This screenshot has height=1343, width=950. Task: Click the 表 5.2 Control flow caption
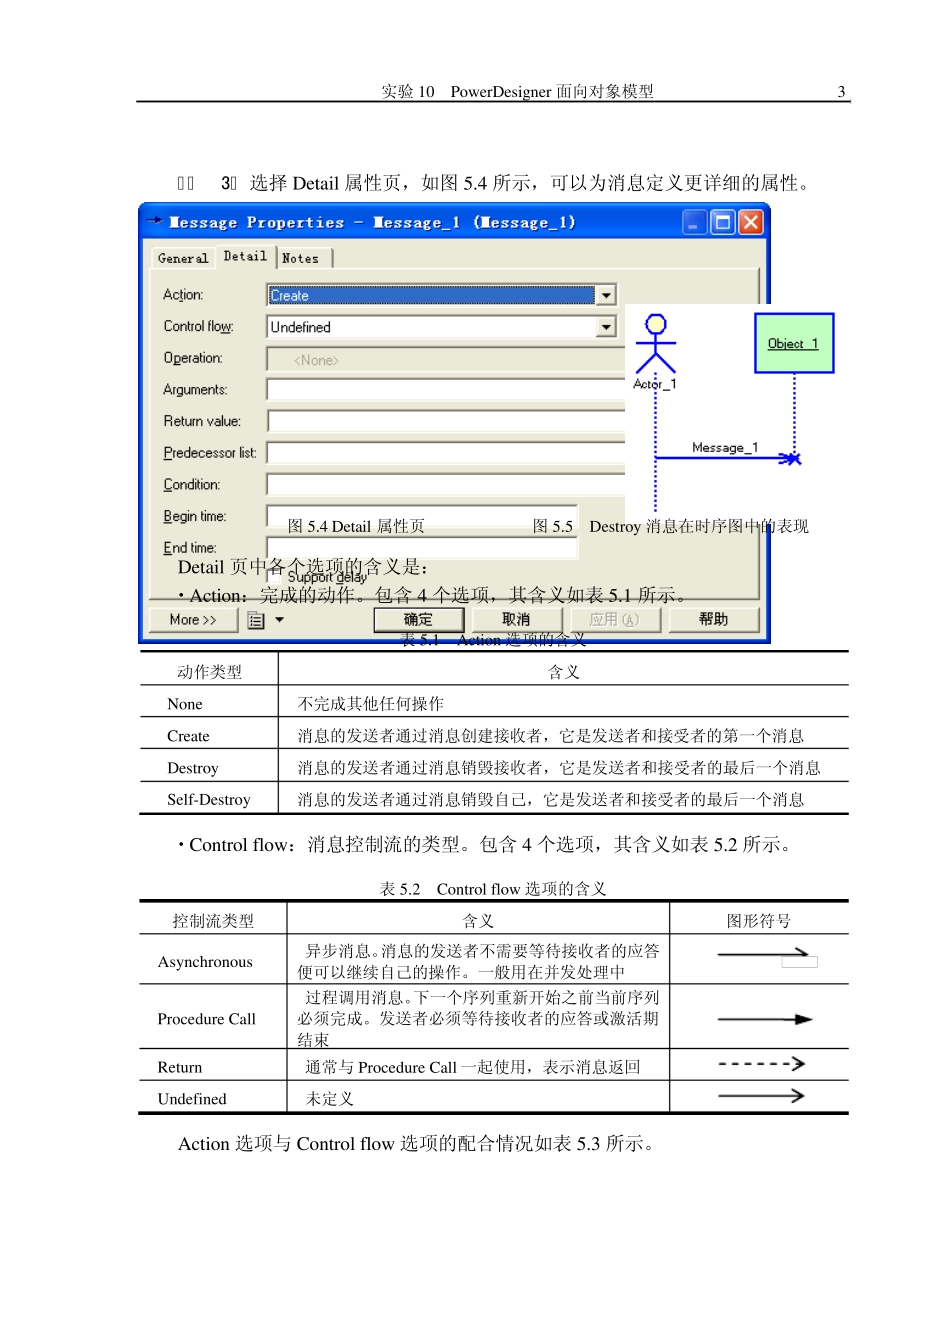[x=493, y=889]
